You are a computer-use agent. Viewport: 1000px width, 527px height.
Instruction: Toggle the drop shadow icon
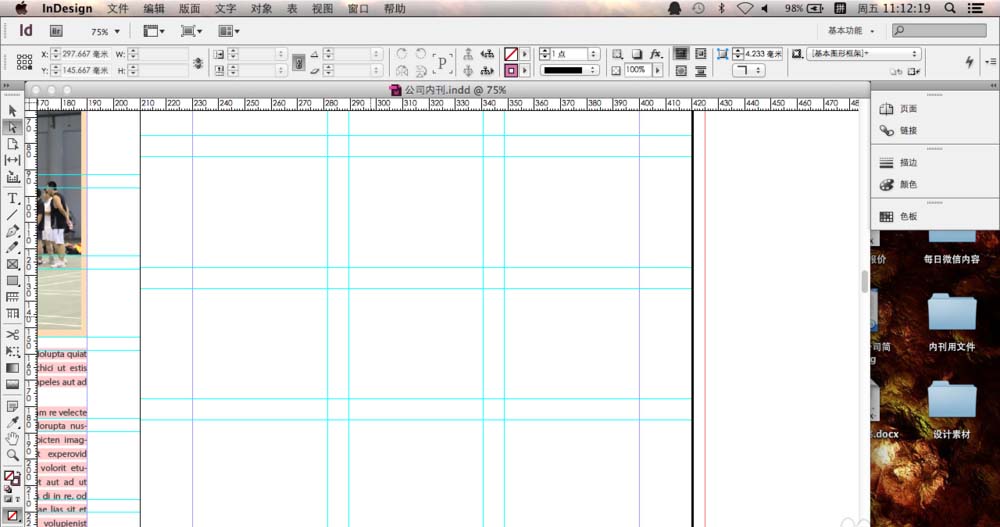(636, 54)
